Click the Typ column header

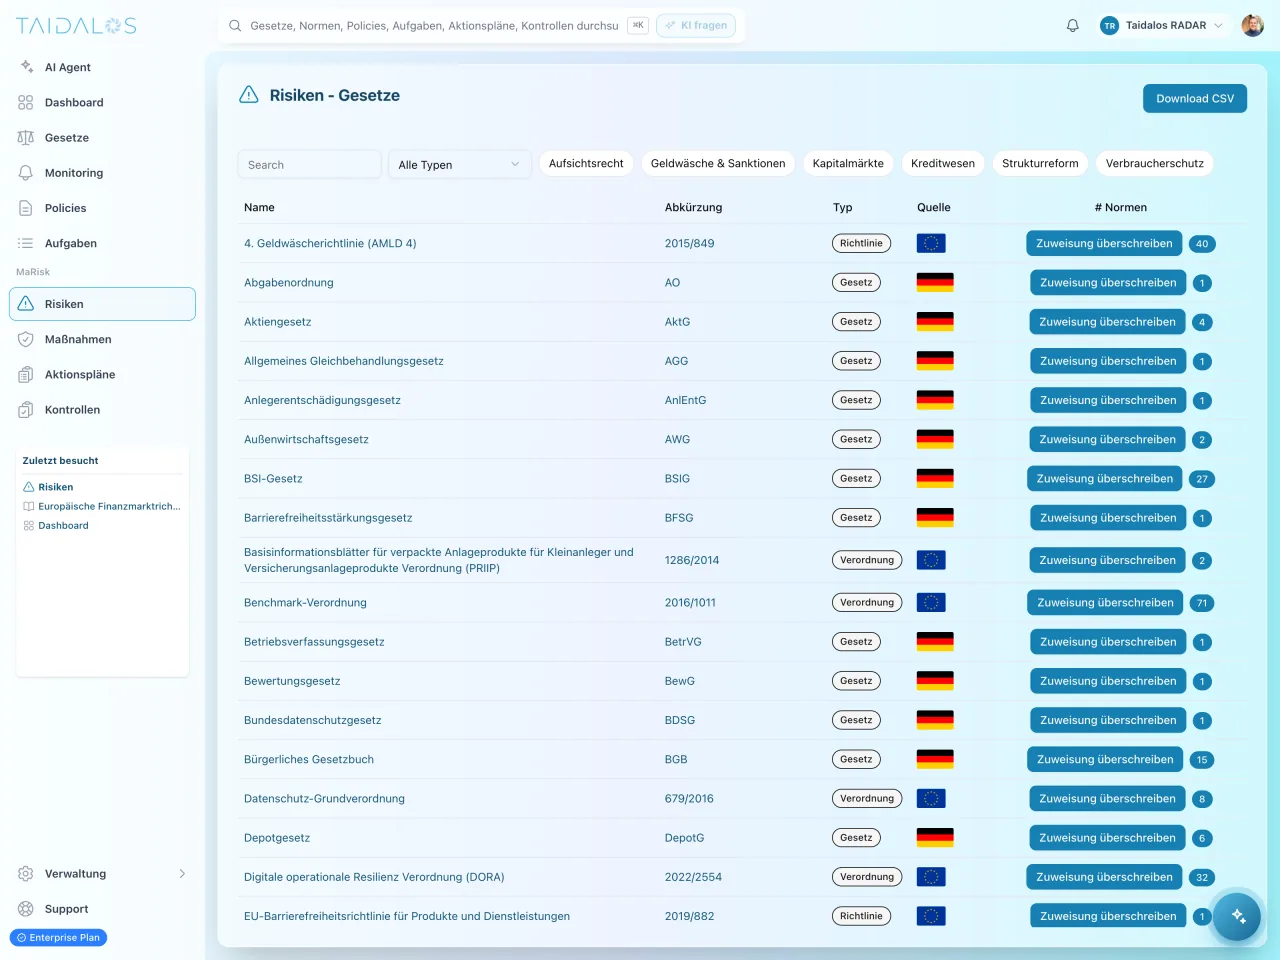tap(843, 208)
